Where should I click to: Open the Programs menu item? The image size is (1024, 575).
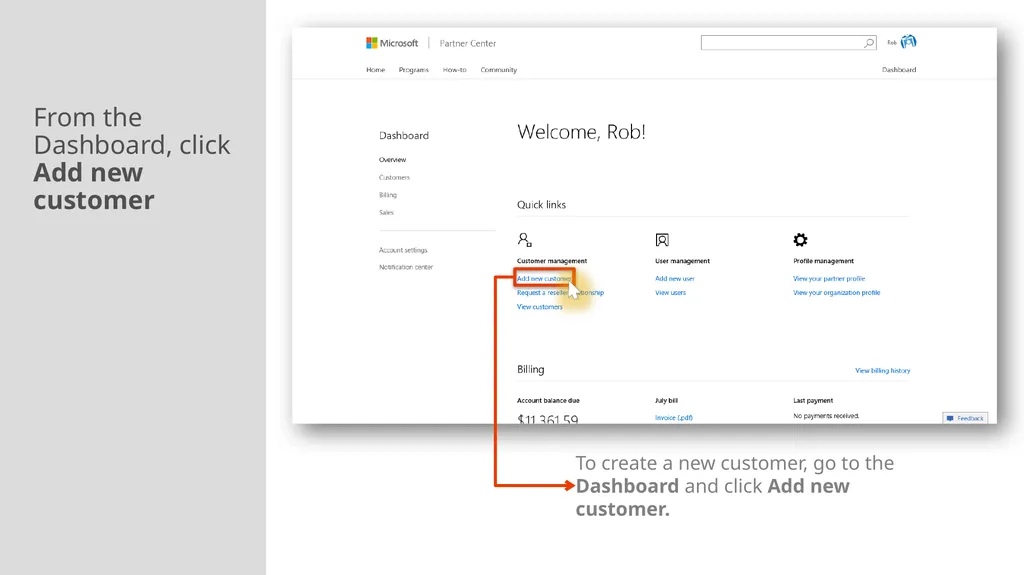coord(413,70)
